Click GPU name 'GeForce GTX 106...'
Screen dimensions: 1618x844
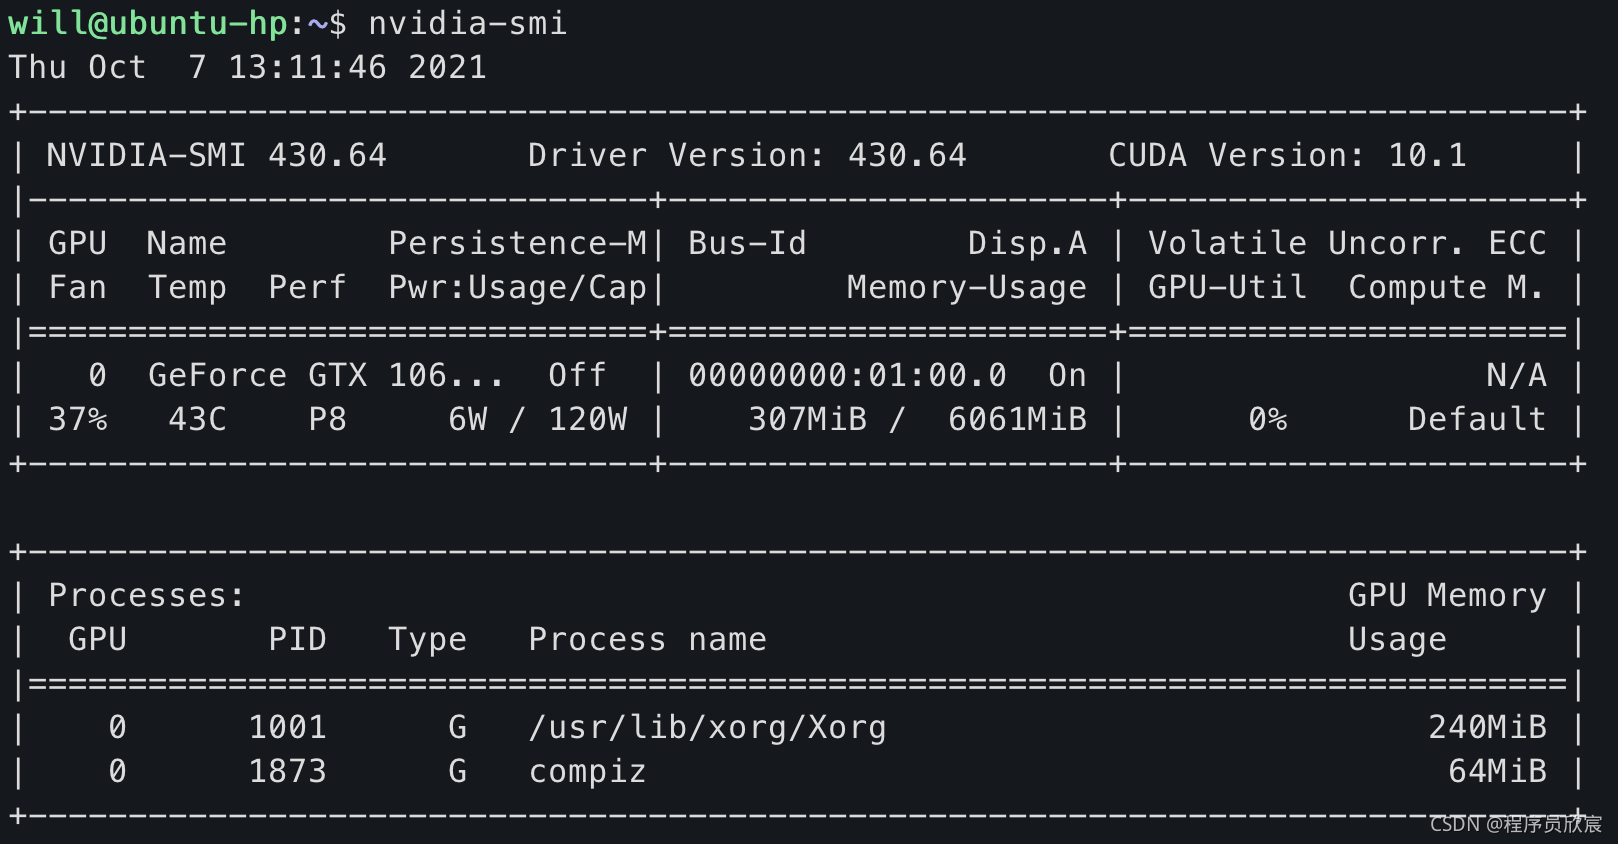point(326,375)
